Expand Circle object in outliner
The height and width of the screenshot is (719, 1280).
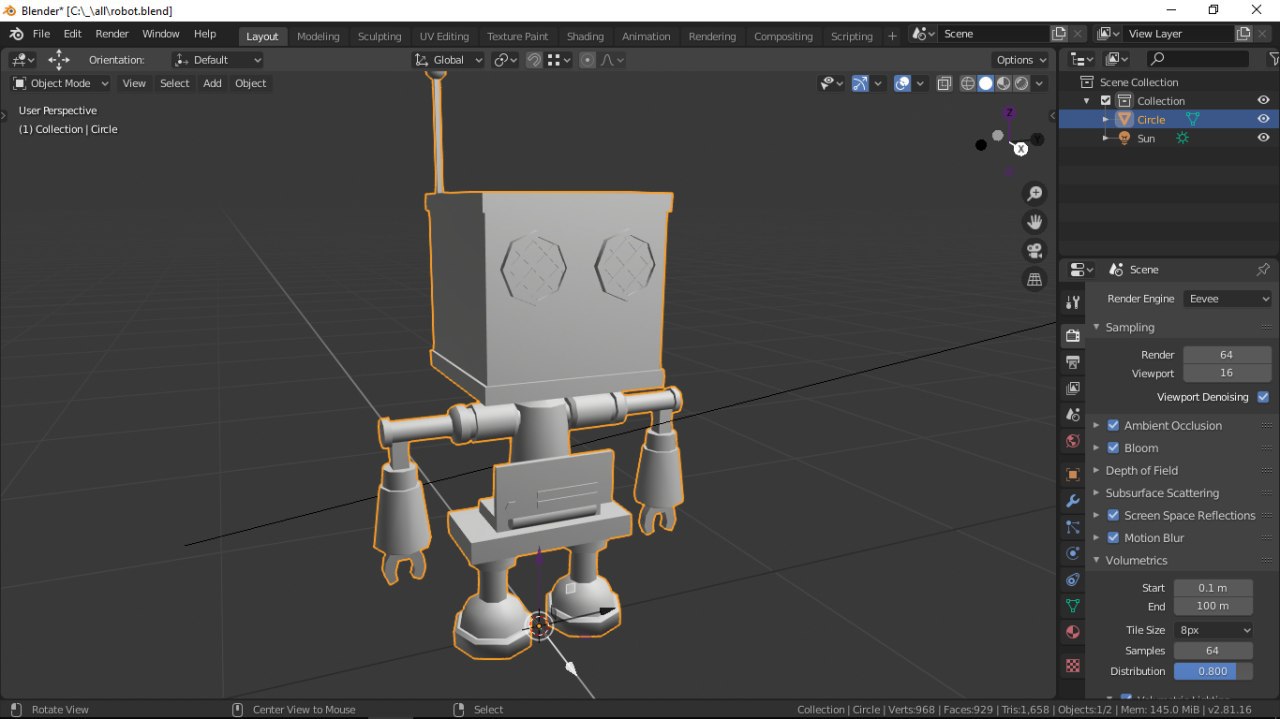pyautogui.click(x=1106, y=119)
